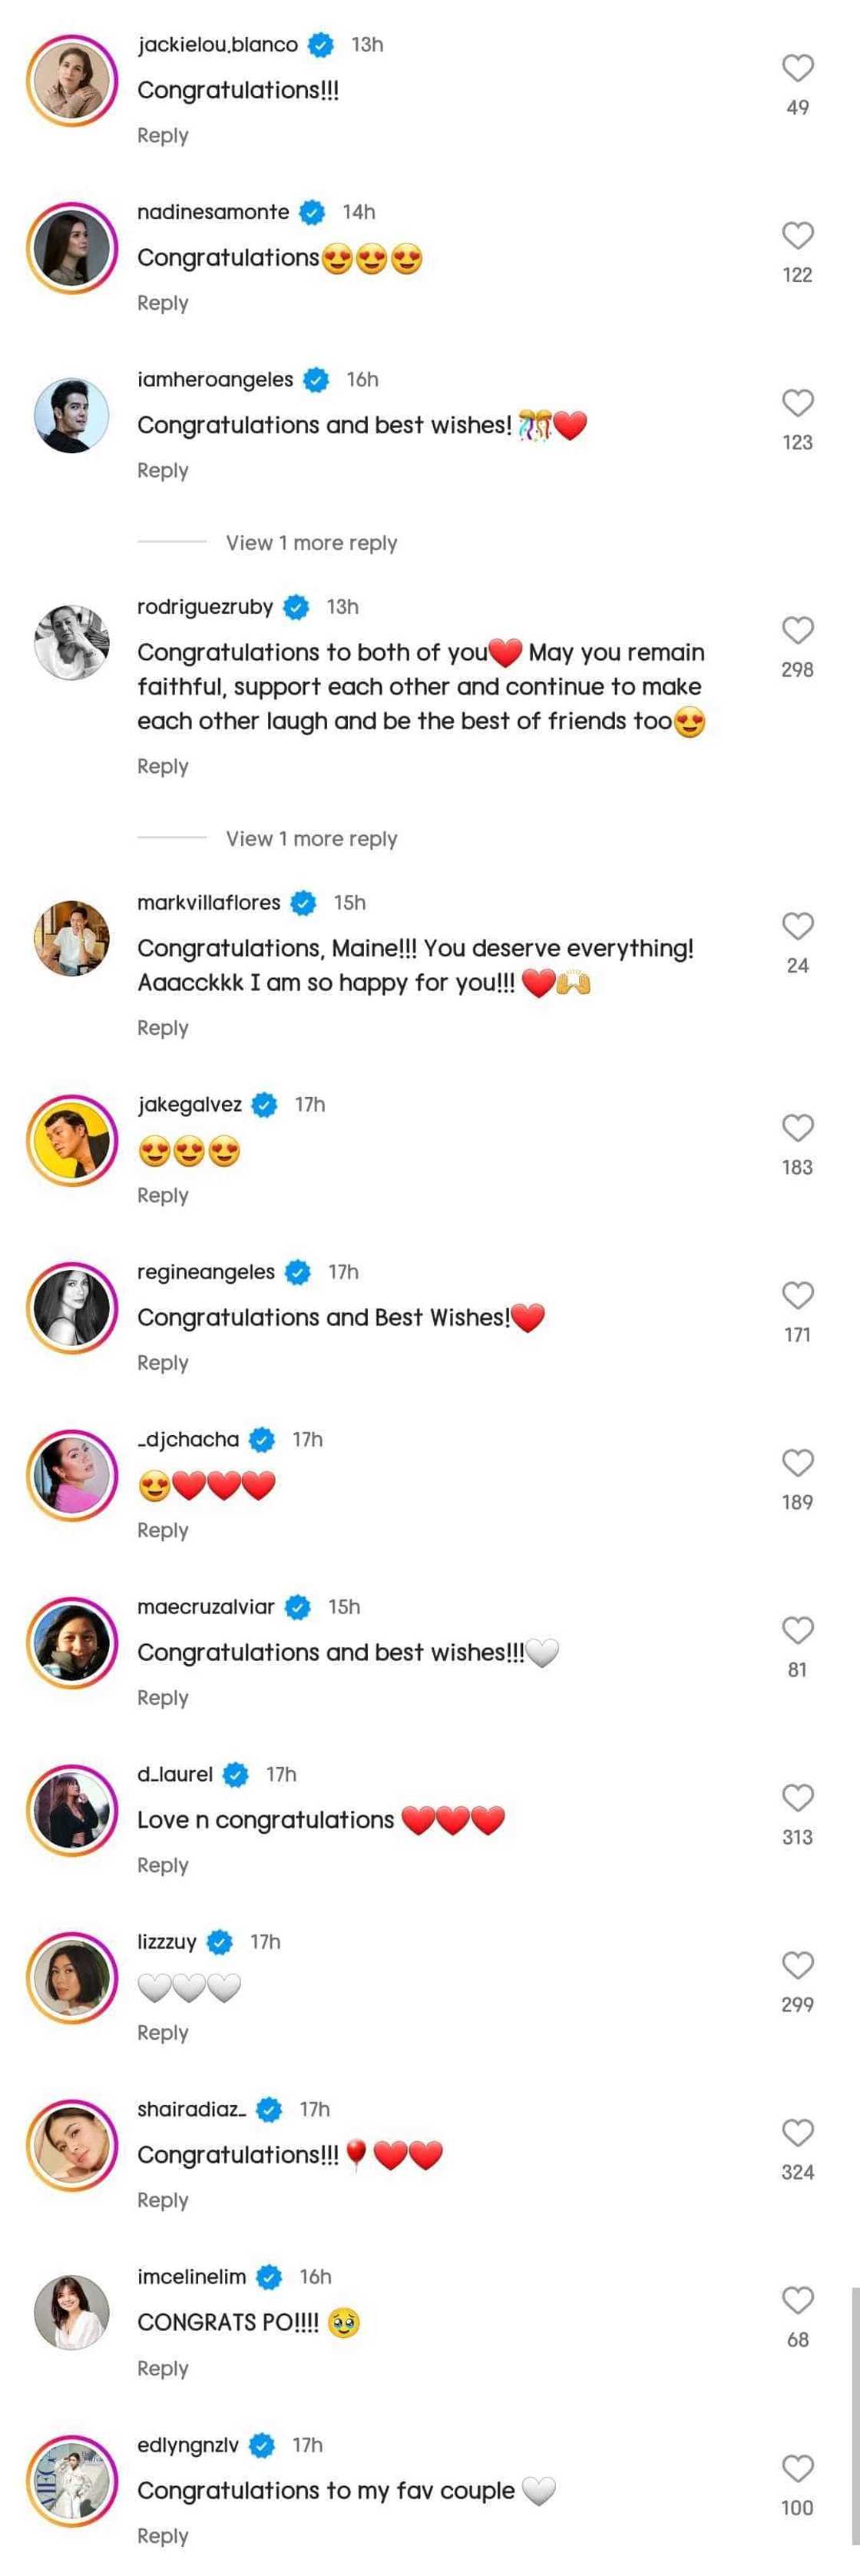Image resolution: width=860 pixels, height=2576 pixels.
Task: Like d_laurel's Love n congratulations comment
Action: (797, 1797)
